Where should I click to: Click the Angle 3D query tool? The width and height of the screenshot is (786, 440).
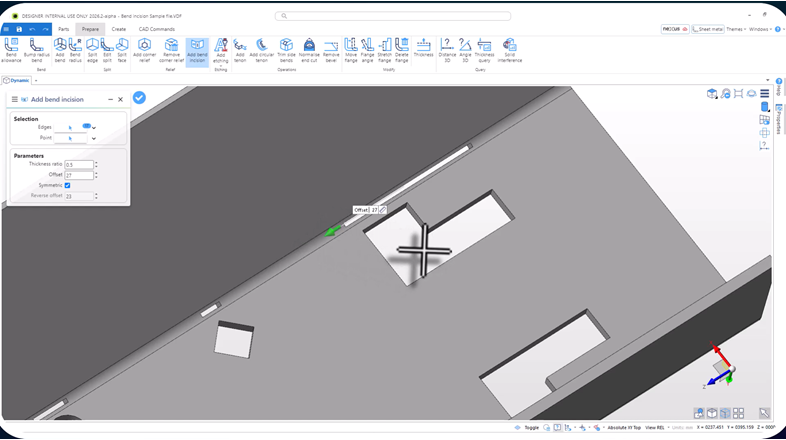pos(465,50)
